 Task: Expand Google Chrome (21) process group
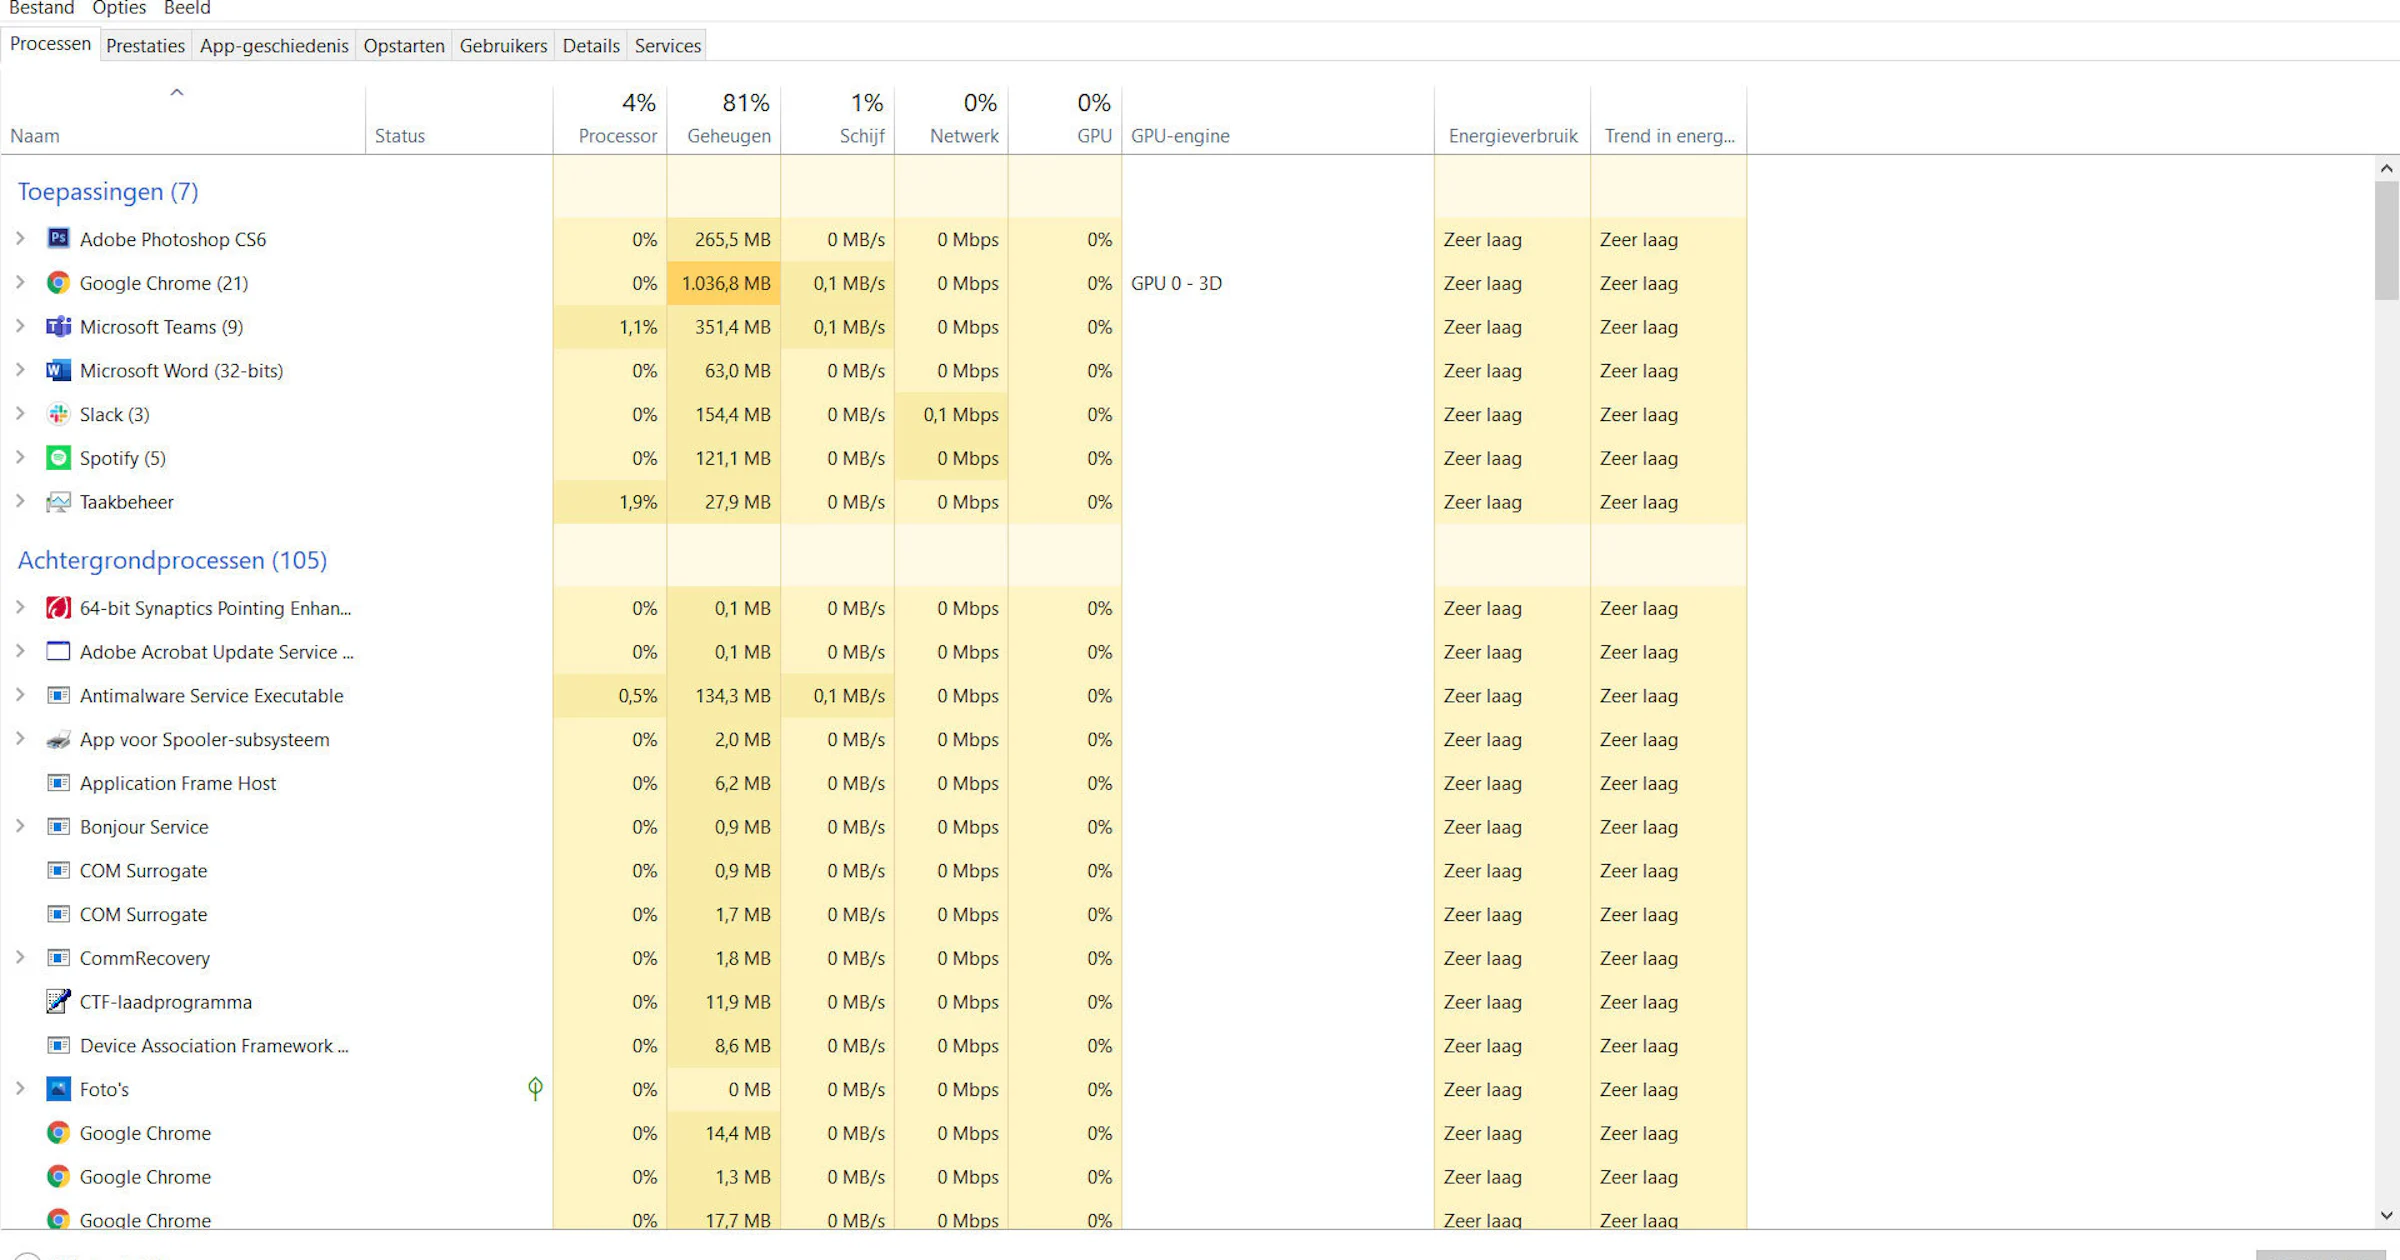pyautogui.click(x=20, y=282)
